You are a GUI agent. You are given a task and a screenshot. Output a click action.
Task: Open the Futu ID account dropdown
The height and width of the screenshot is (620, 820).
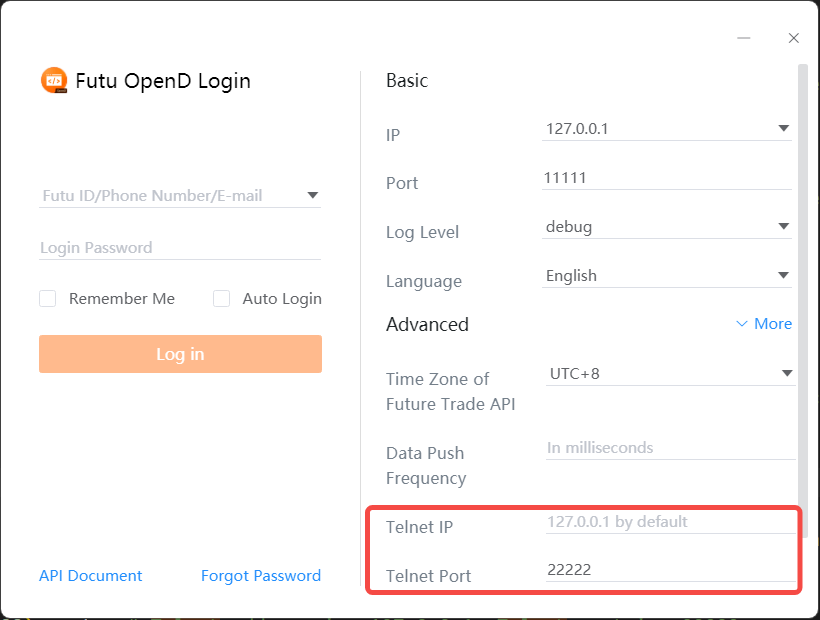click(x=312, y=196)
